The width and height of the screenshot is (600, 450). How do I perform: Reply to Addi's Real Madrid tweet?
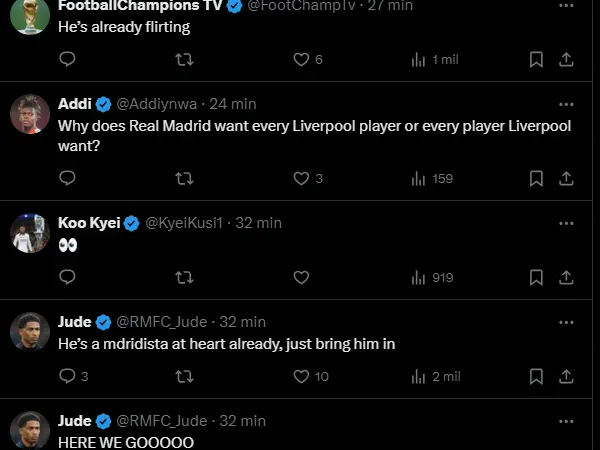(67, 178)
